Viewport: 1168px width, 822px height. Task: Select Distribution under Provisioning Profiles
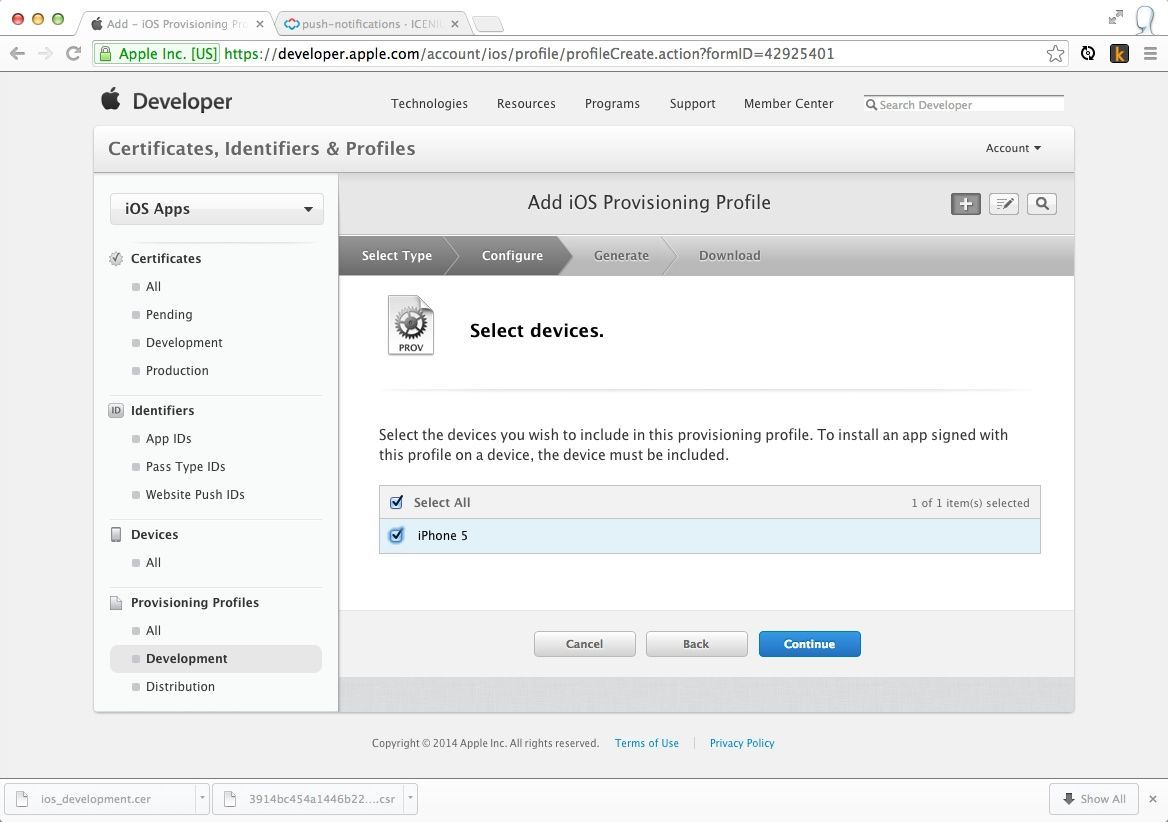point(180,686)
